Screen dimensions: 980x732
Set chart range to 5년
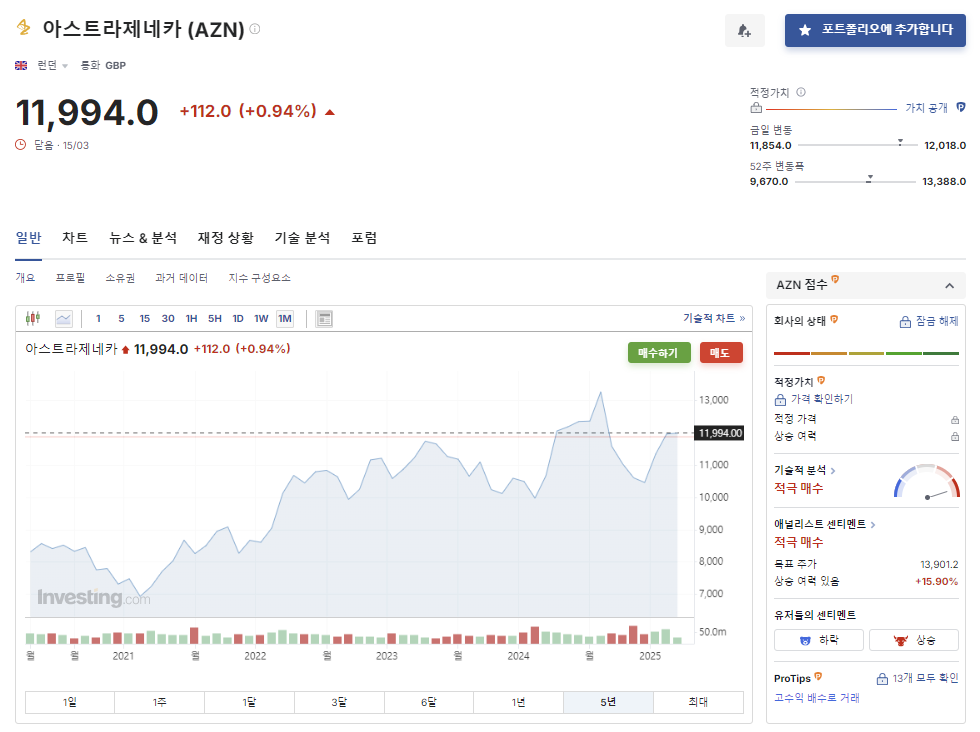(608, 702)
